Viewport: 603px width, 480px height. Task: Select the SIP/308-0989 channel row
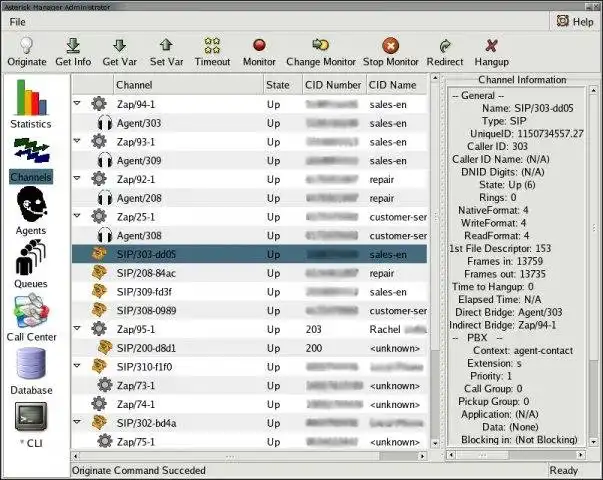[249, 310]
